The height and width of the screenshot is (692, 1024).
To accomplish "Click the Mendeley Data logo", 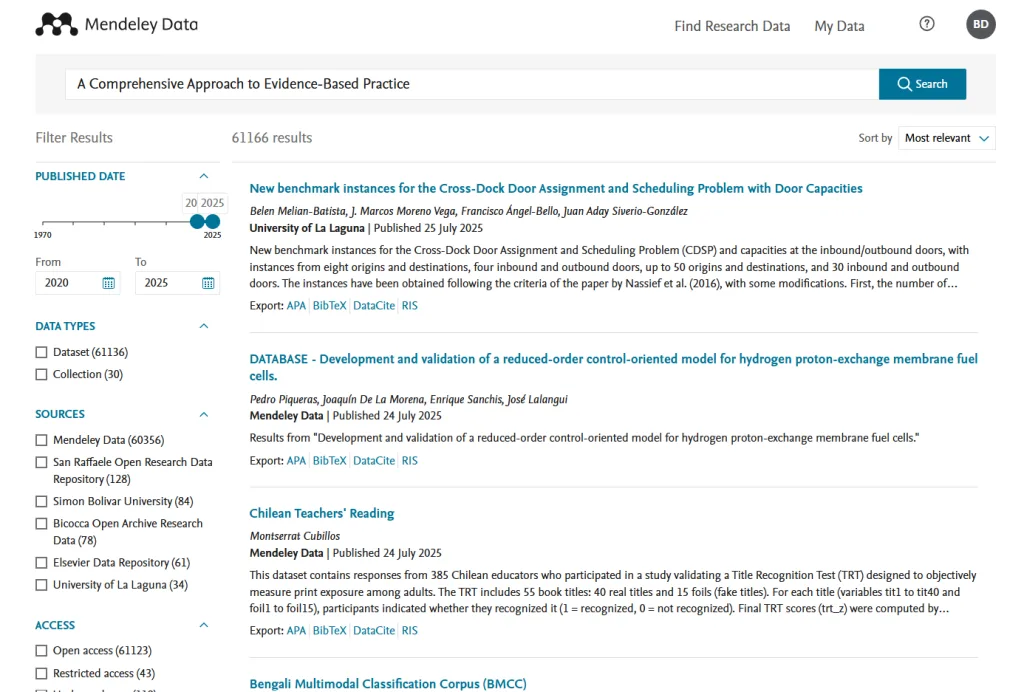I will point(116,25).
